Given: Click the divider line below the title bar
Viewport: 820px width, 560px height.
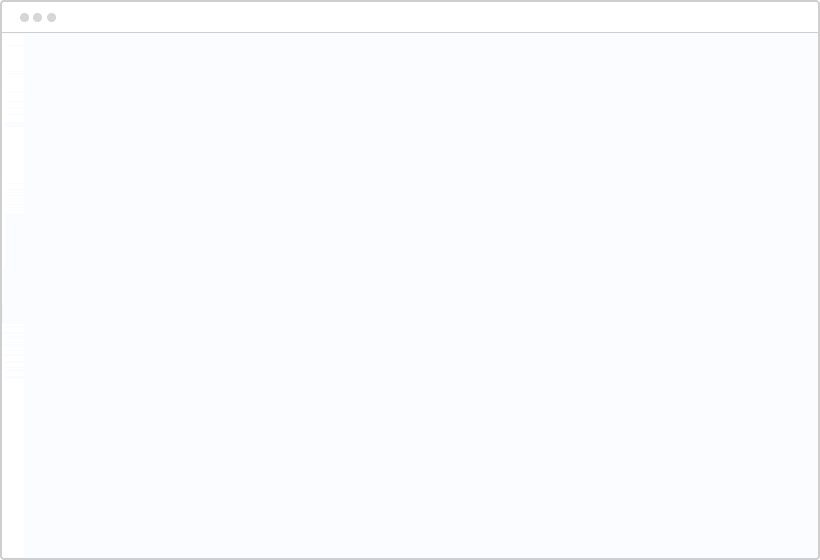Looking at the screenshot, I should pos(410,32).
